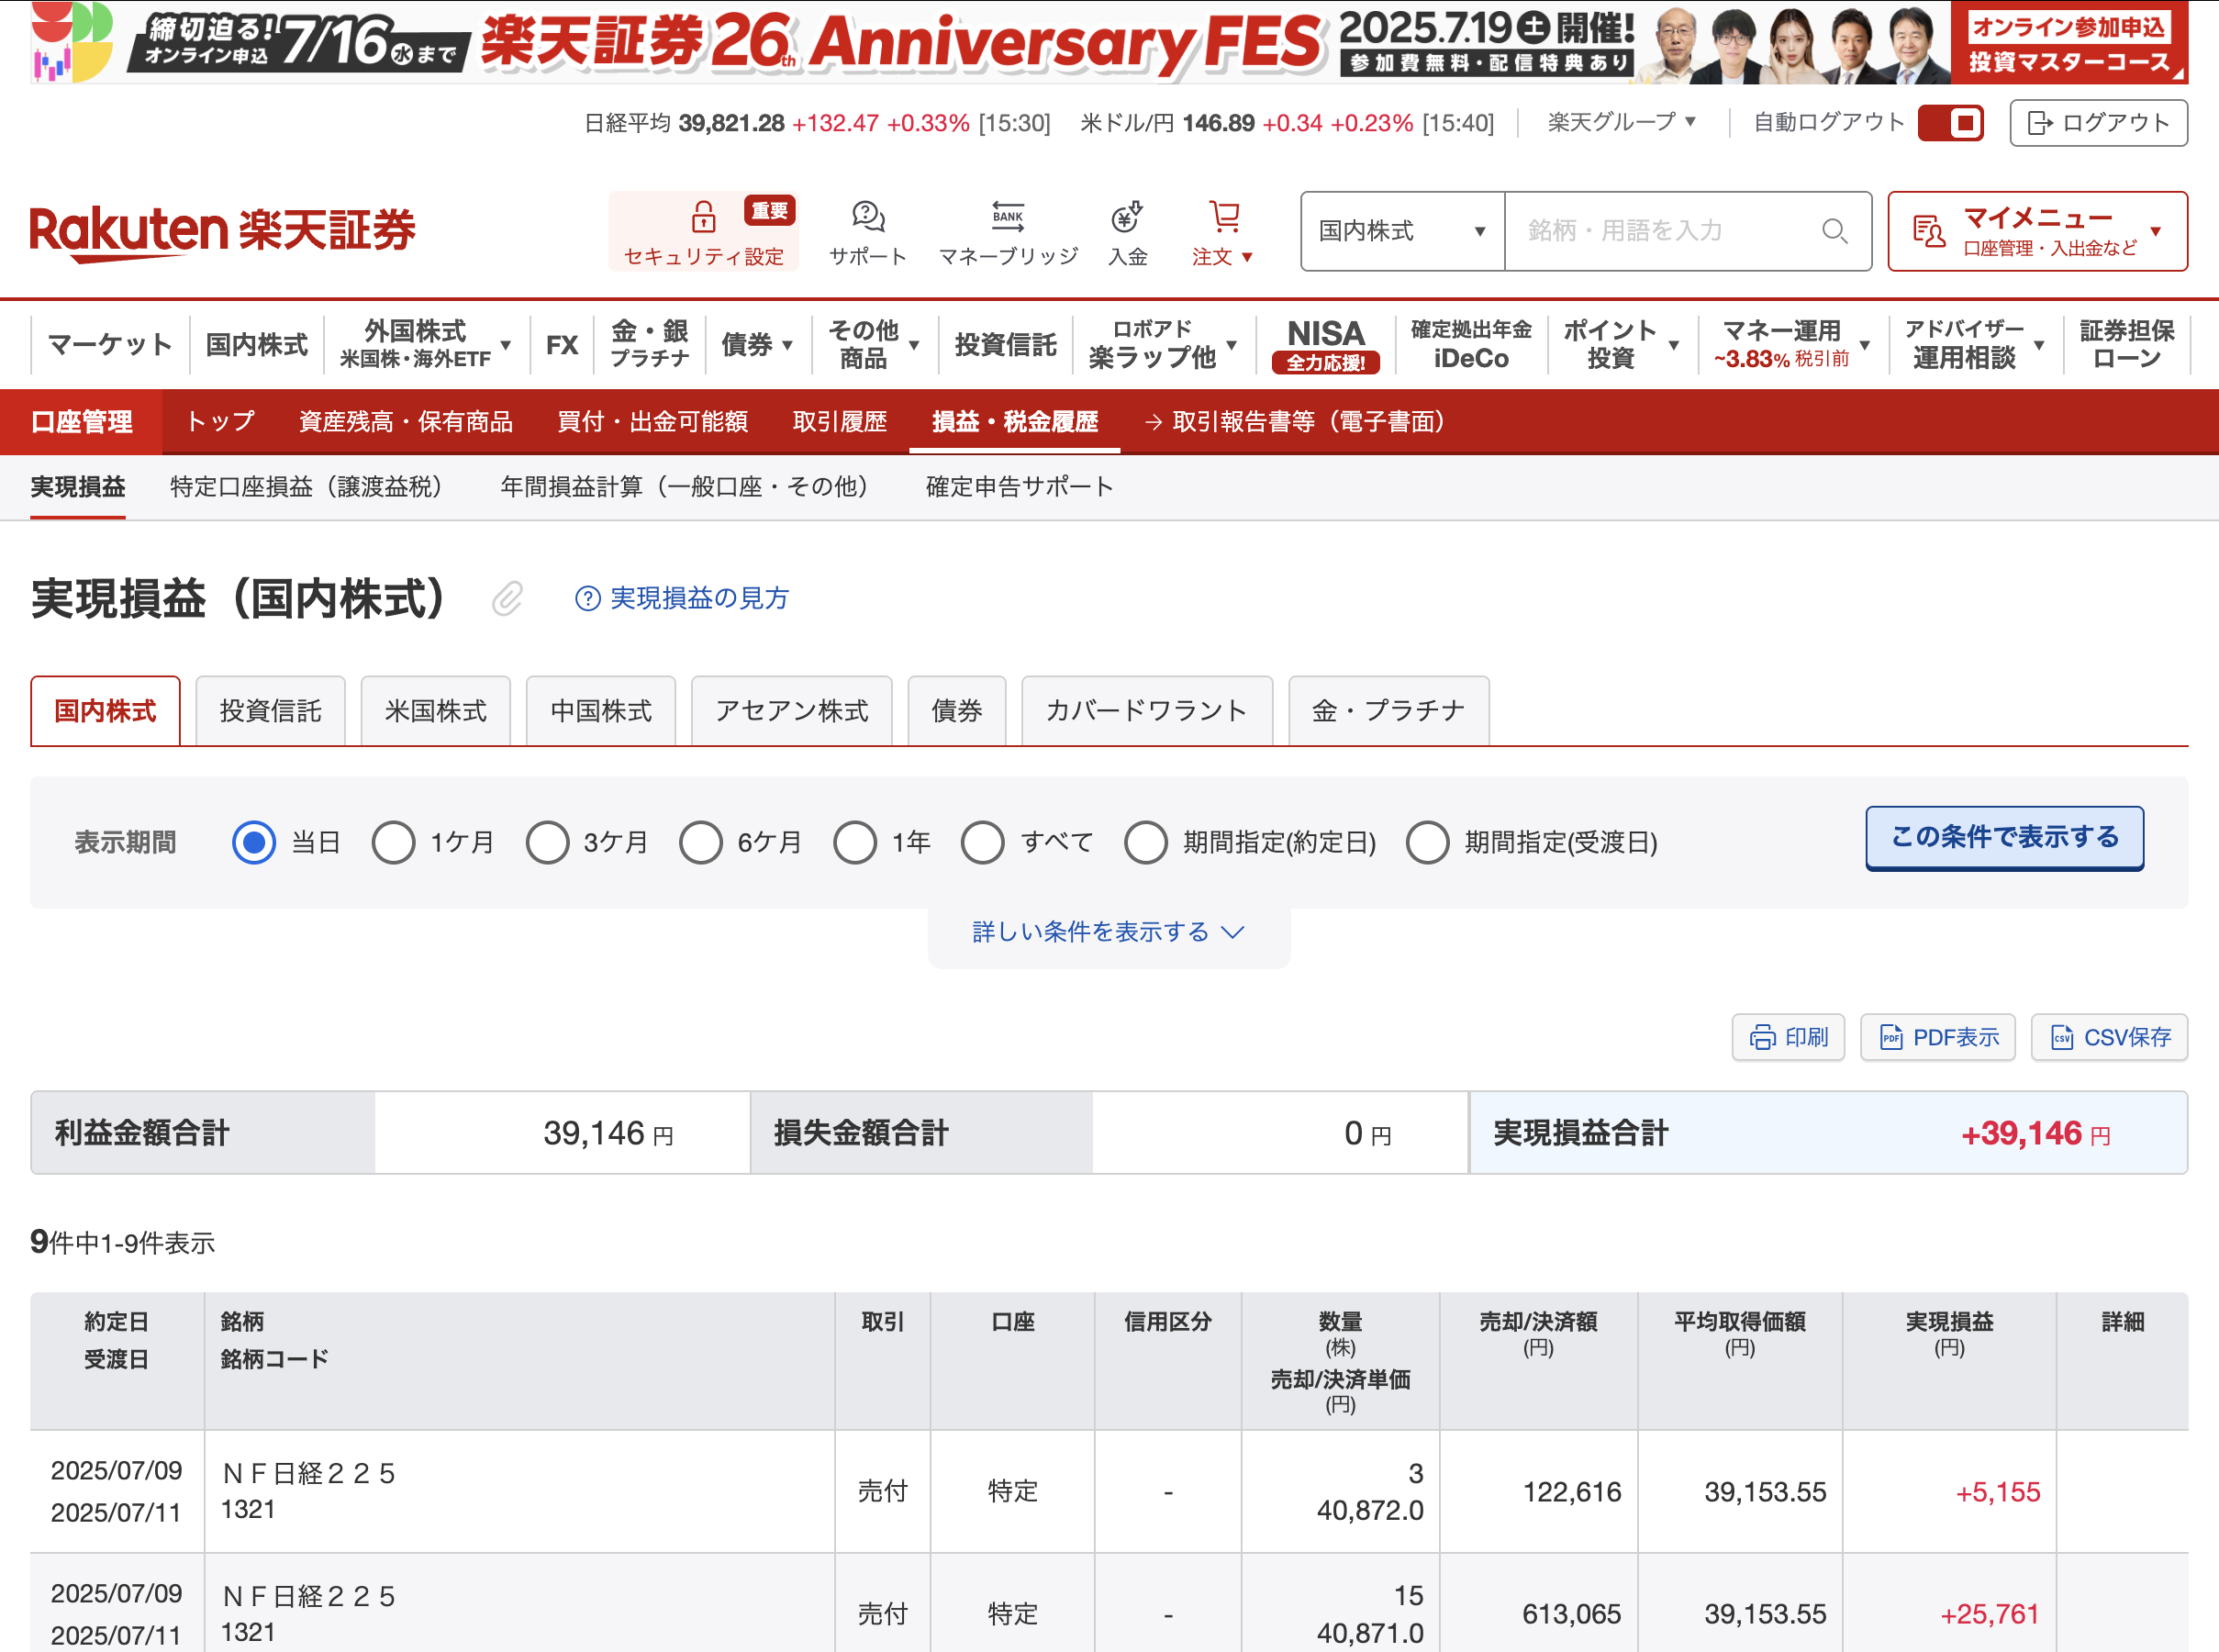Open the マーケット menu
Viewport: 2219px width, 1652px height.
[110, 344]
